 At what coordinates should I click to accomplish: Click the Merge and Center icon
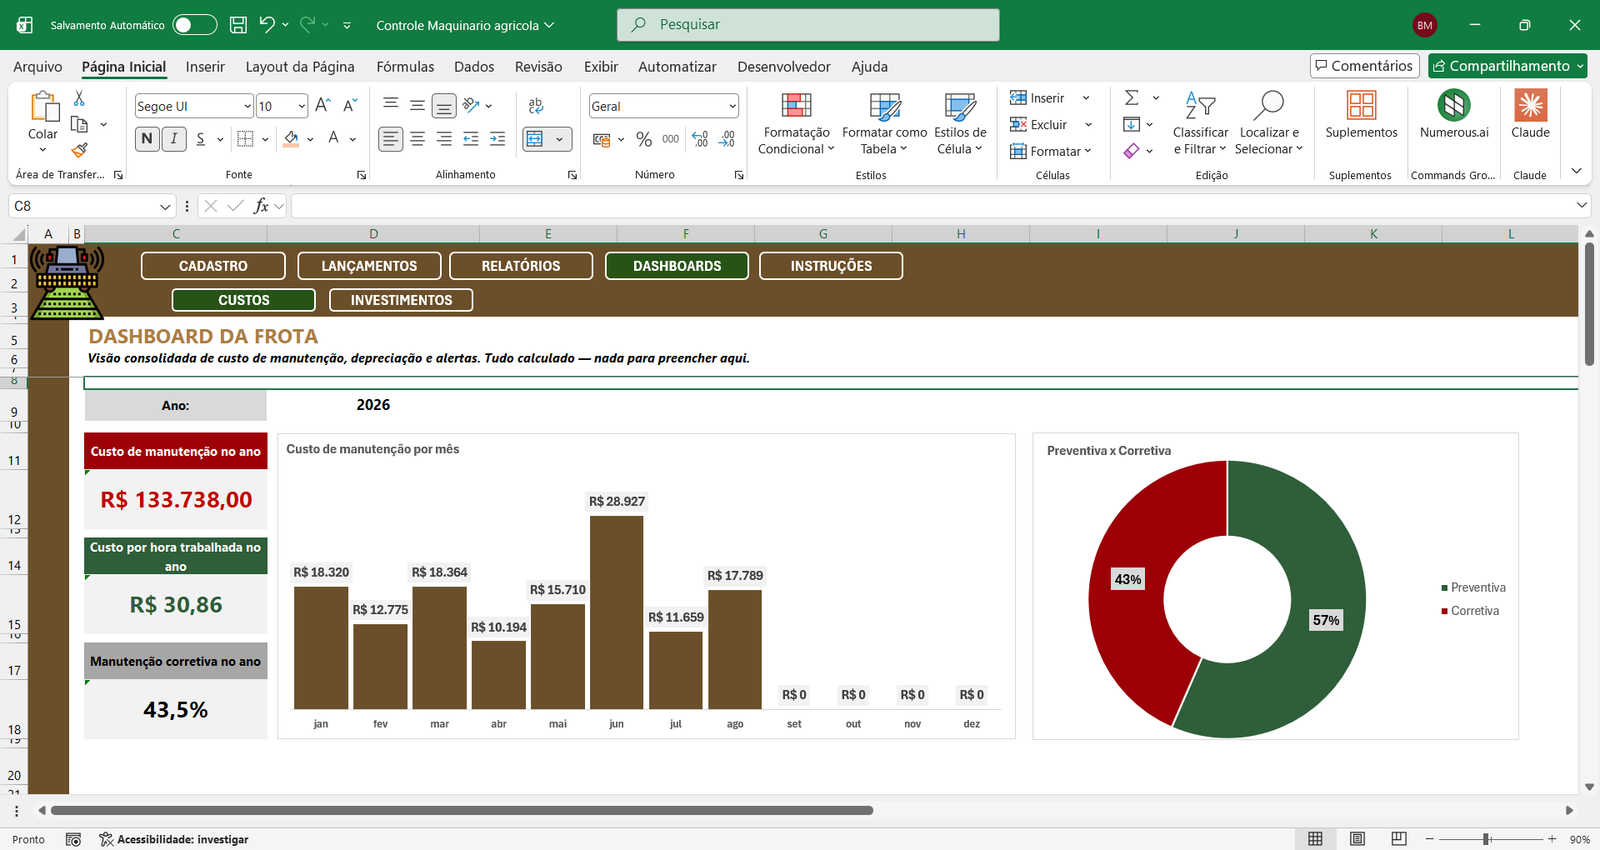pyautogui.click(x=536, y=139)
